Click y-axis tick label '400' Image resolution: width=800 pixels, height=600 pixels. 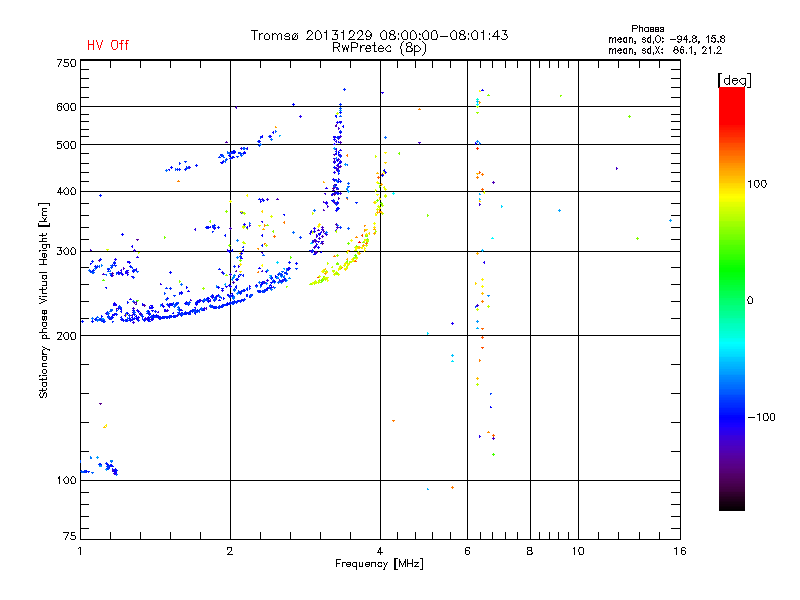click(x=66, y=191)
